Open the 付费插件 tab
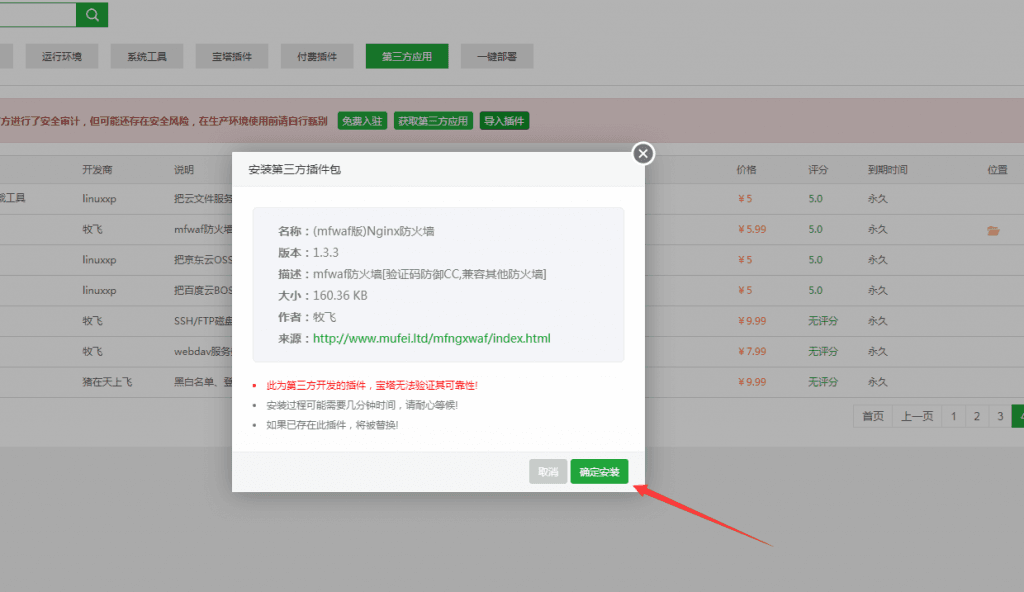This screenshot has width=1024, height=592. (317, 57)
